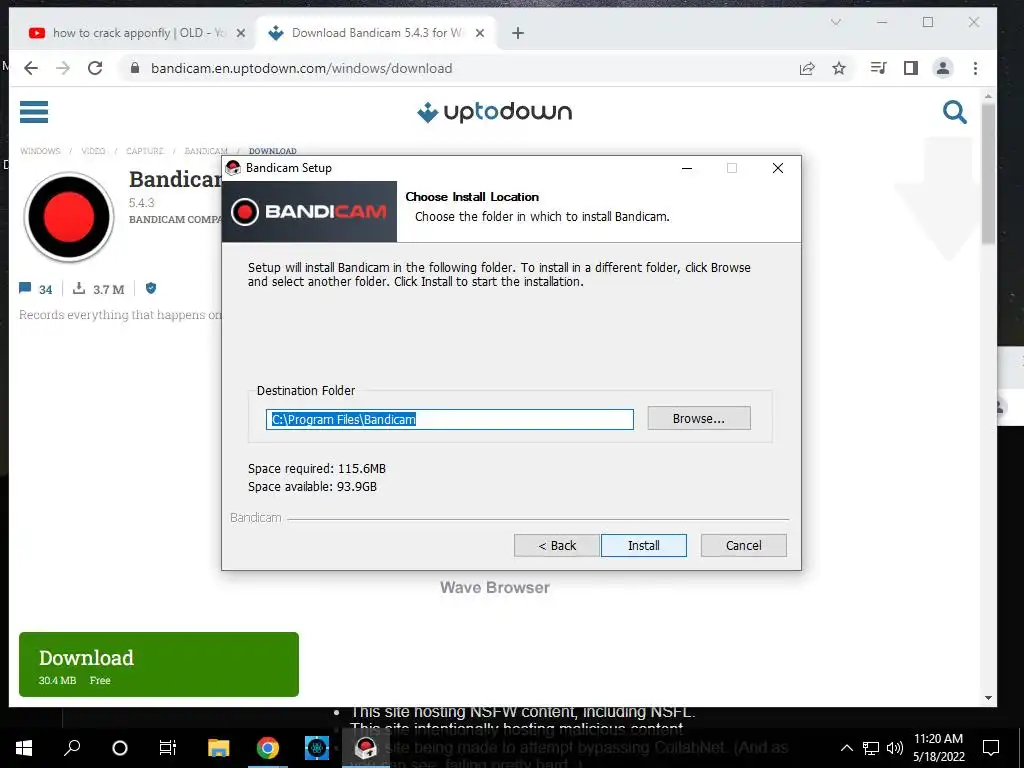Image resolution: width=1024 pixels, height=768 pixels.
Task: Click 'Space required: 115.6MB' text
Action: 317,468
